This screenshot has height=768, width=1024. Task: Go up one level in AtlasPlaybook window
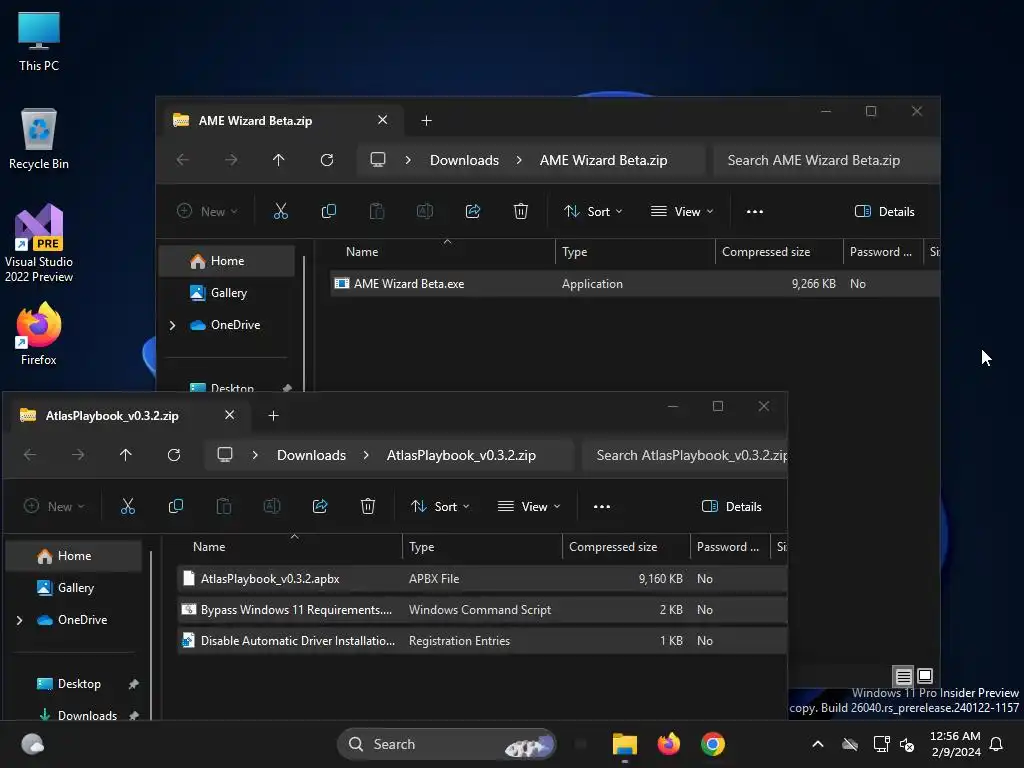click(125, 455)
